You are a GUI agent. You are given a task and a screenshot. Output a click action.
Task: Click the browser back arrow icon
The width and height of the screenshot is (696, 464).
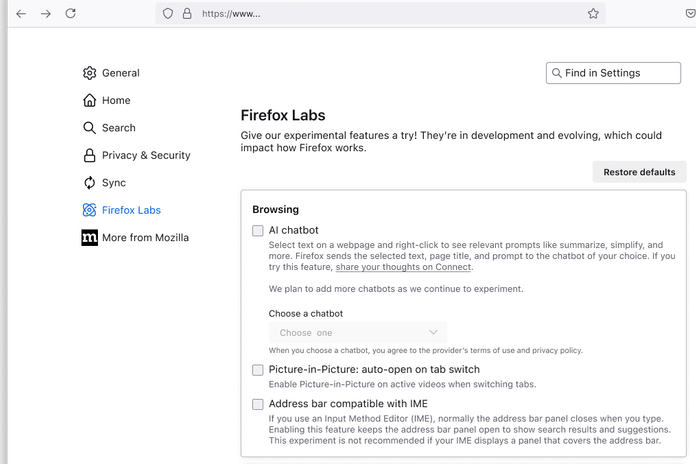(x=20, y=14)
